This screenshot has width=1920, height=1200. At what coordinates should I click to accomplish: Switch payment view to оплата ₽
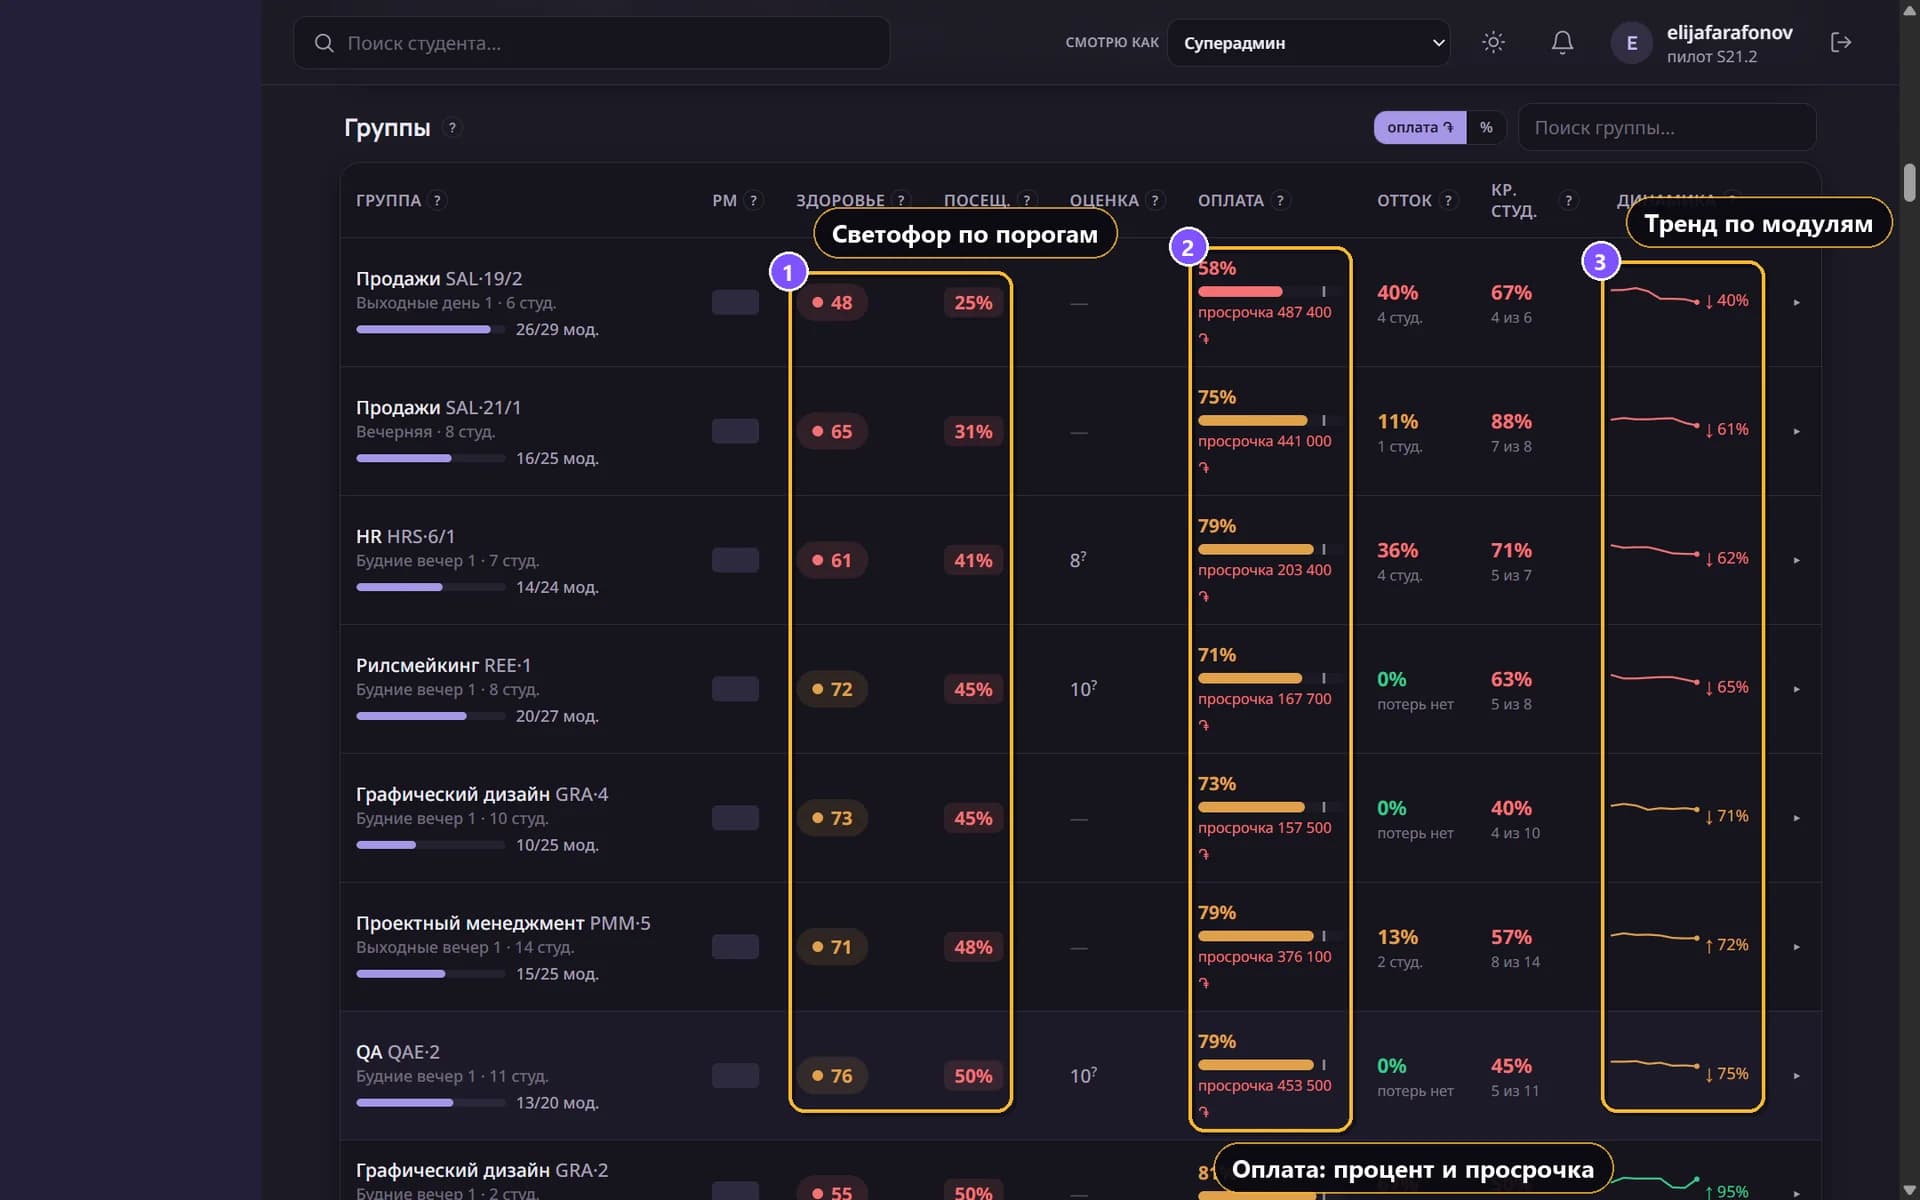point(1420,127)
